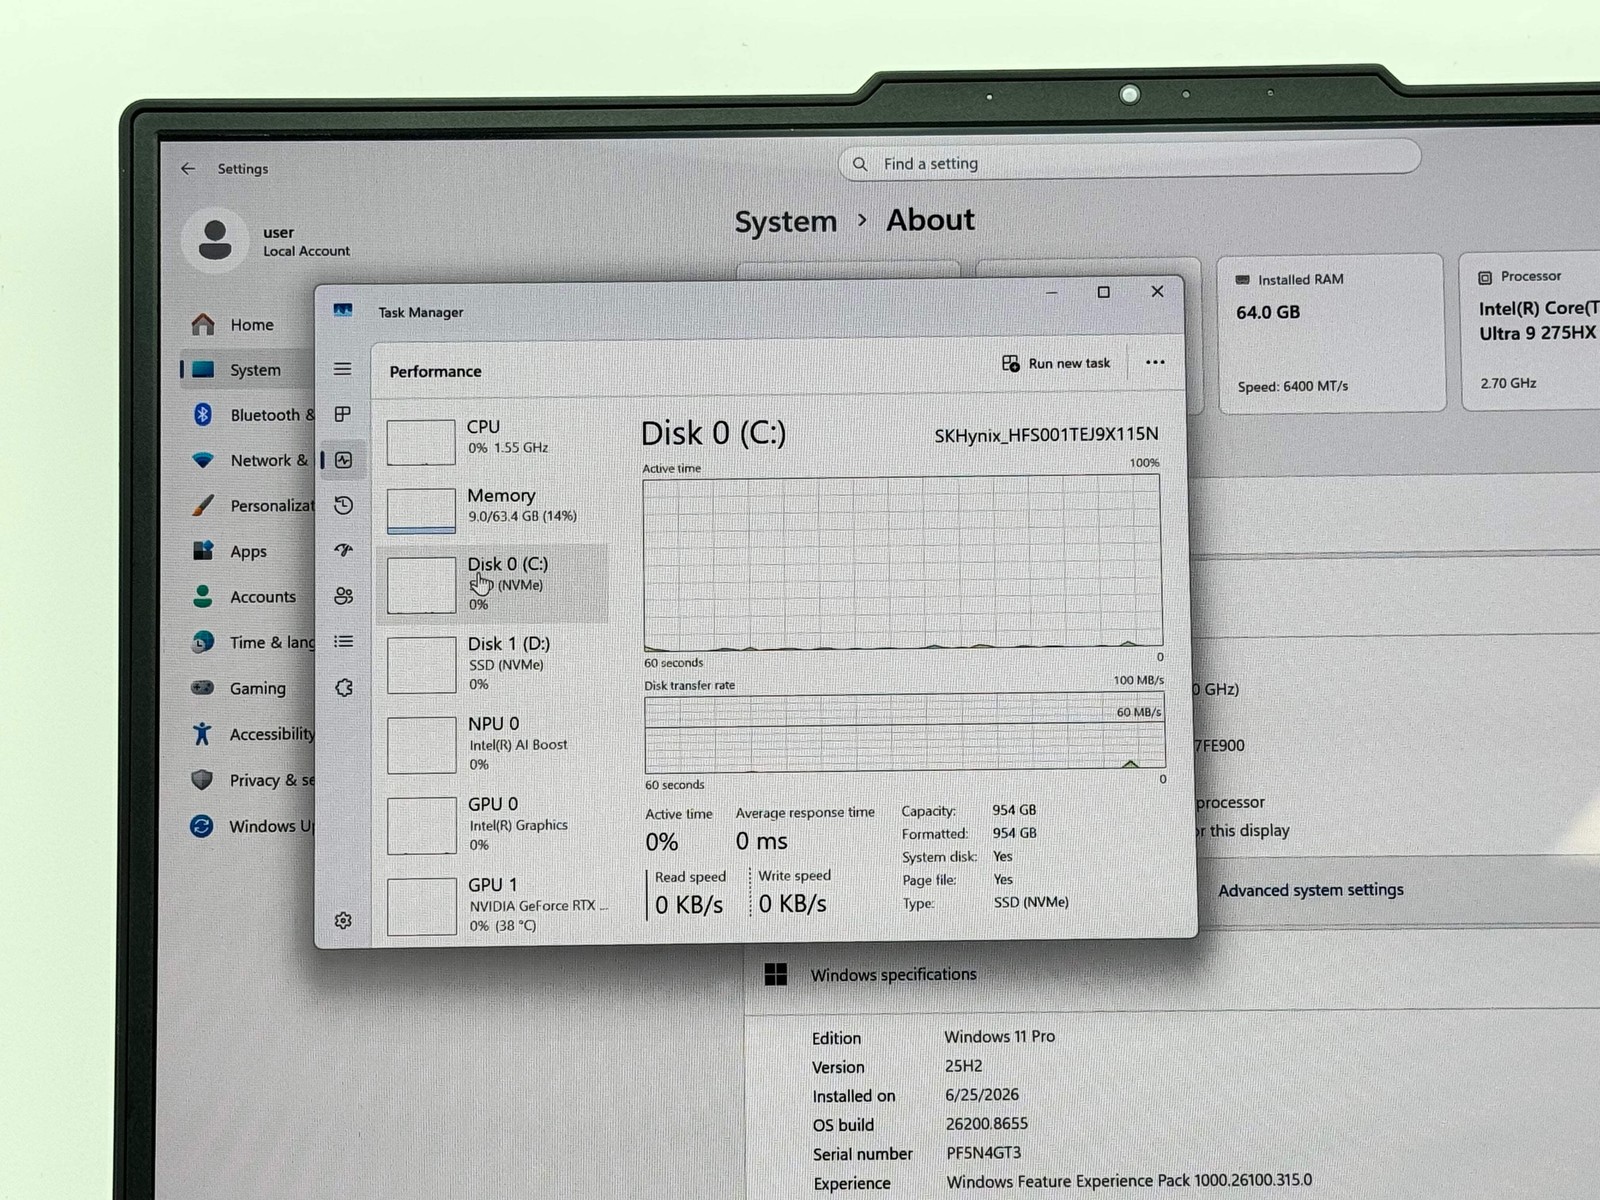The width and height of the screenshot is (1600, 1200).
Task: Click the Find a setting search box
Action: (1129, 162)
